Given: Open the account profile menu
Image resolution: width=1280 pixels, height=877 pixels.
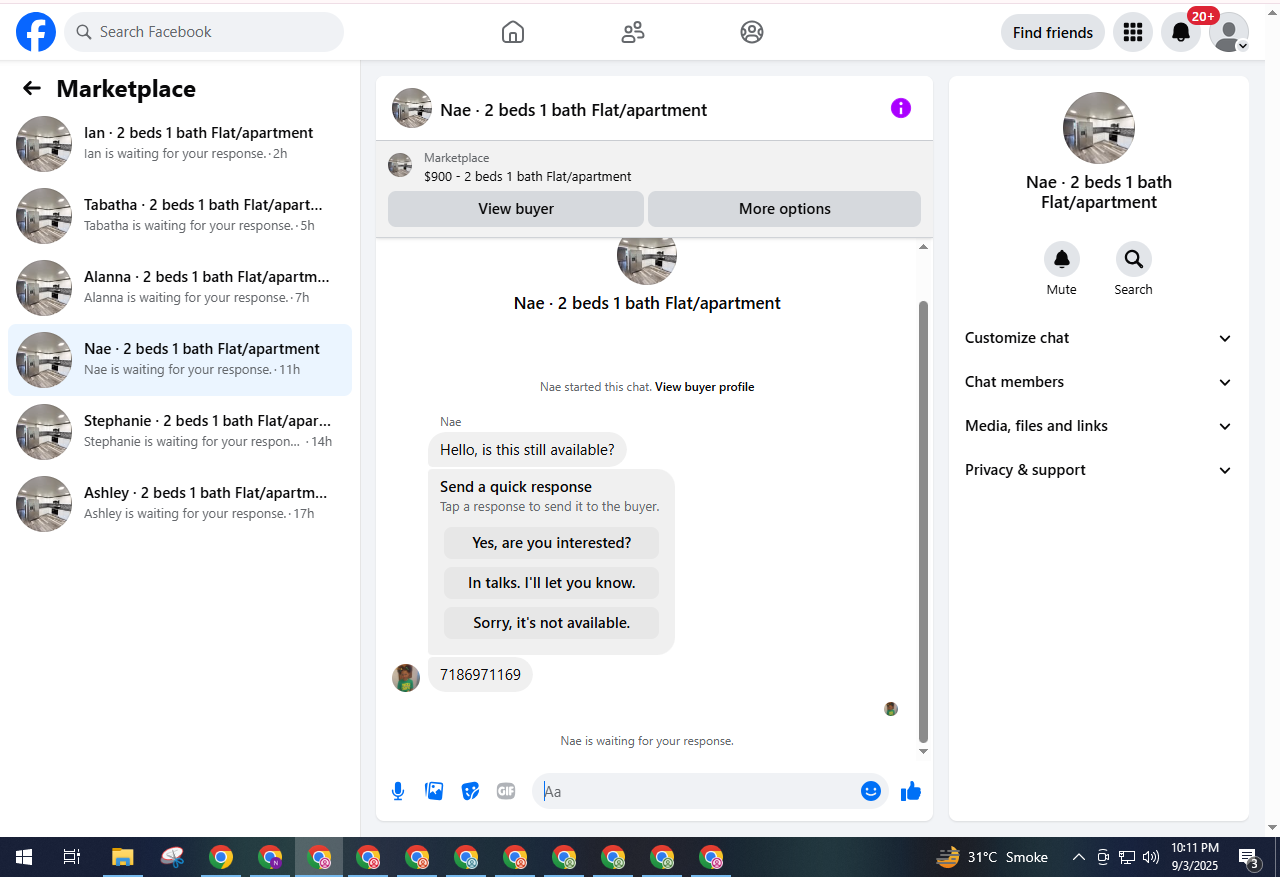Looking at the screenshot, I should pos(1229,32).
